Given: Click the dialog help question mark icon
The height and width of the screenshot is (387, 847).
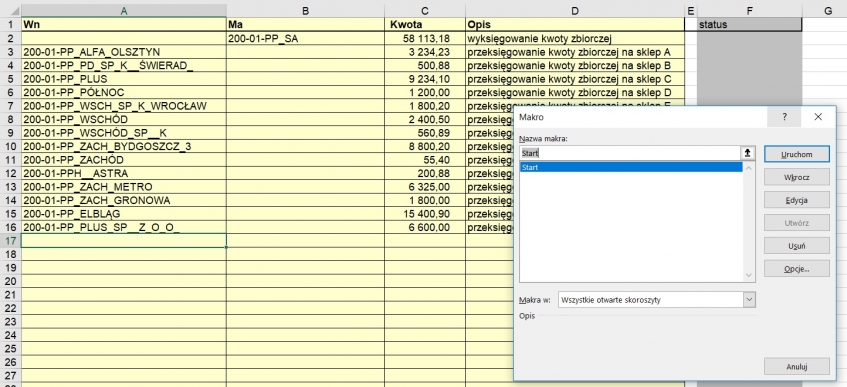Looking at the screenshot, I should pos(784,117).
